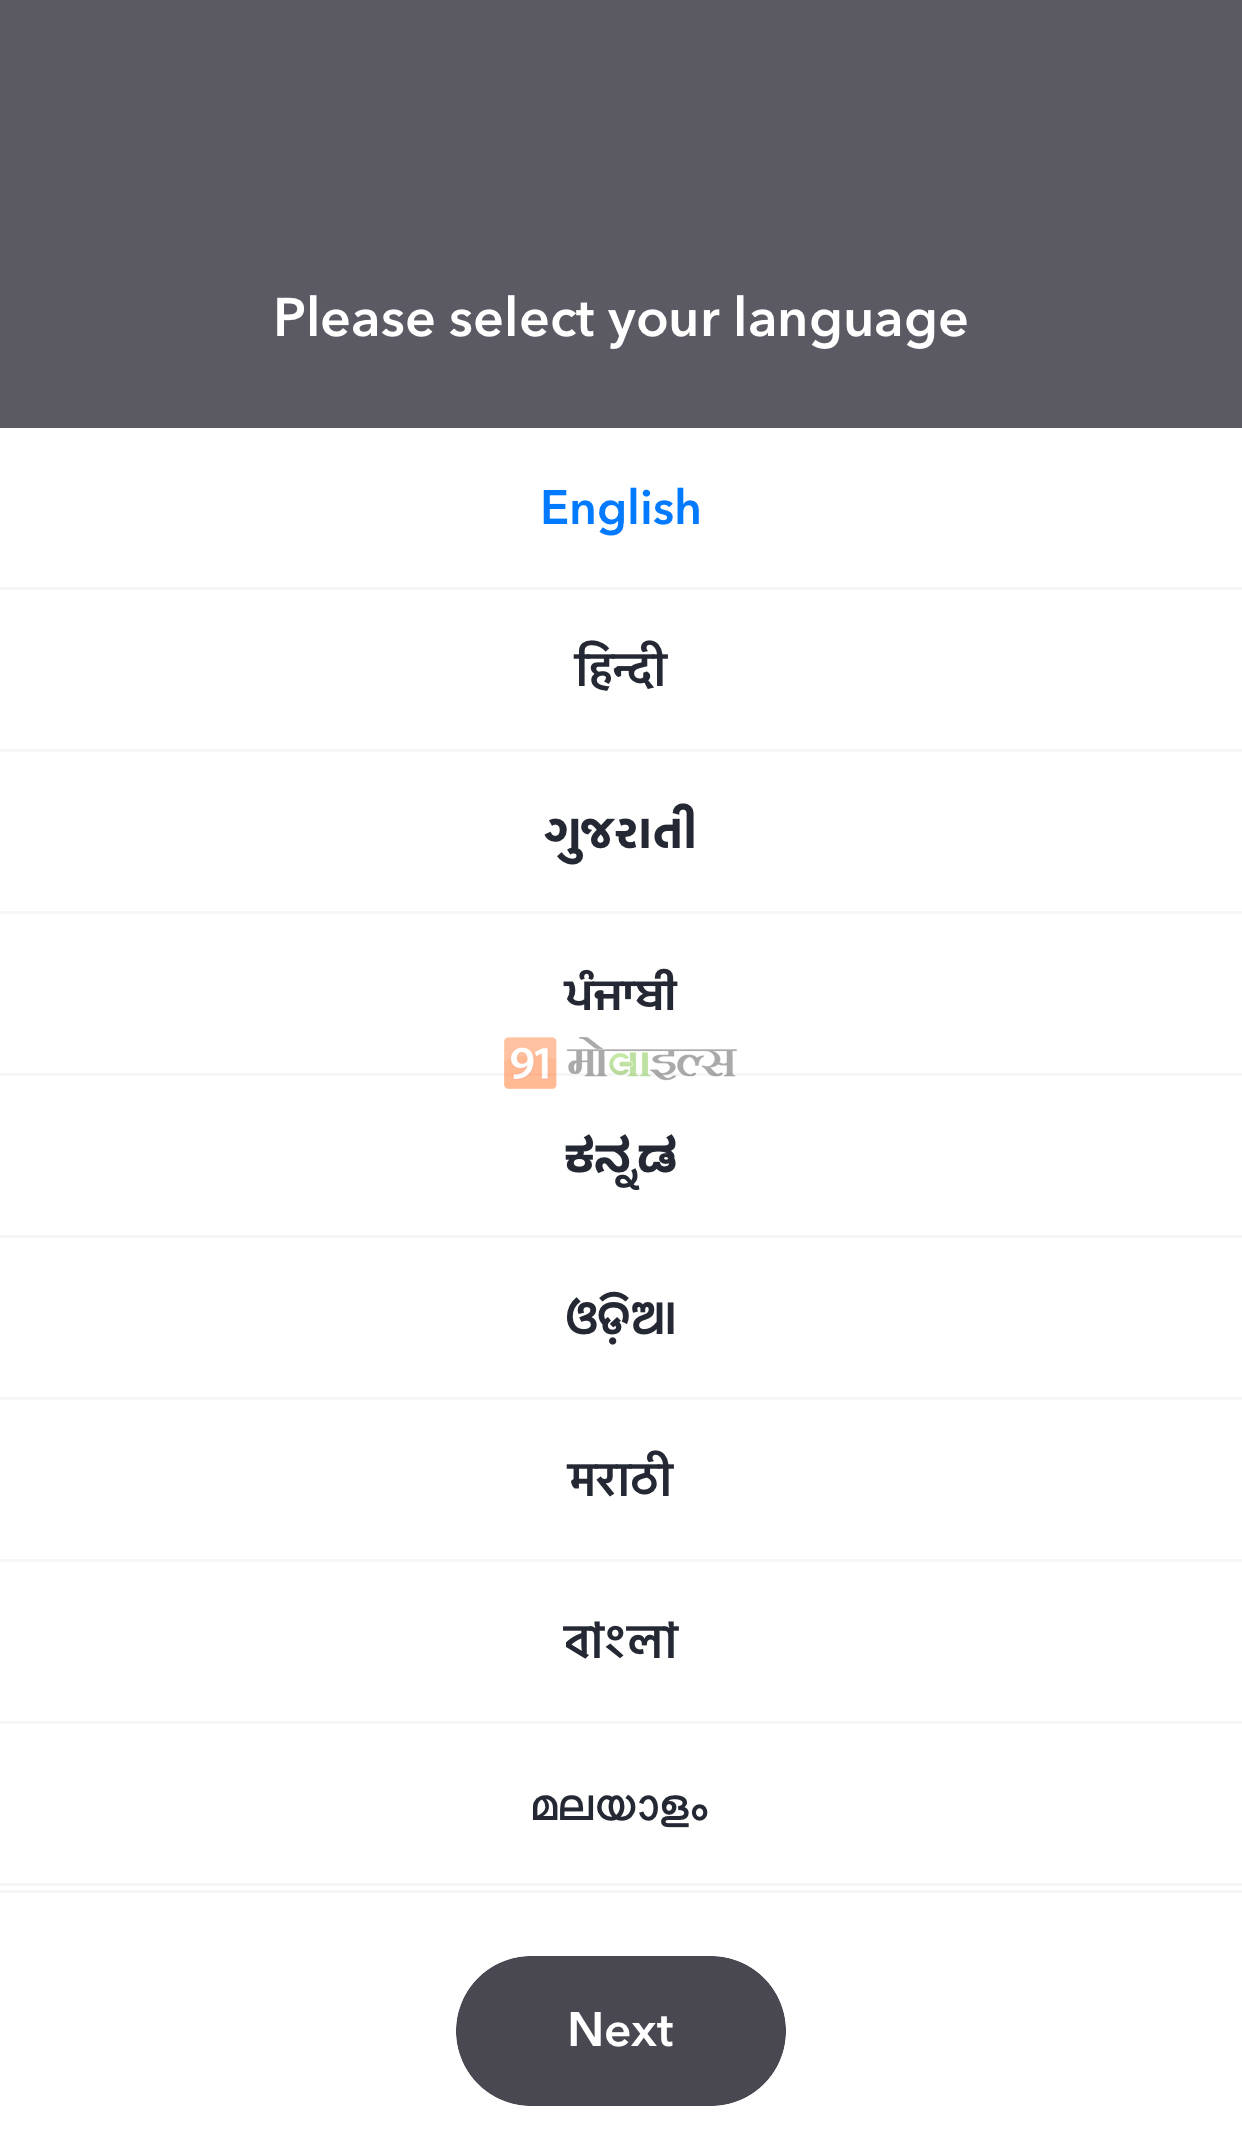Choose the Bangla (বাংলা) language option
The image size is (1242, 2130).
(x=620, y=1641)
